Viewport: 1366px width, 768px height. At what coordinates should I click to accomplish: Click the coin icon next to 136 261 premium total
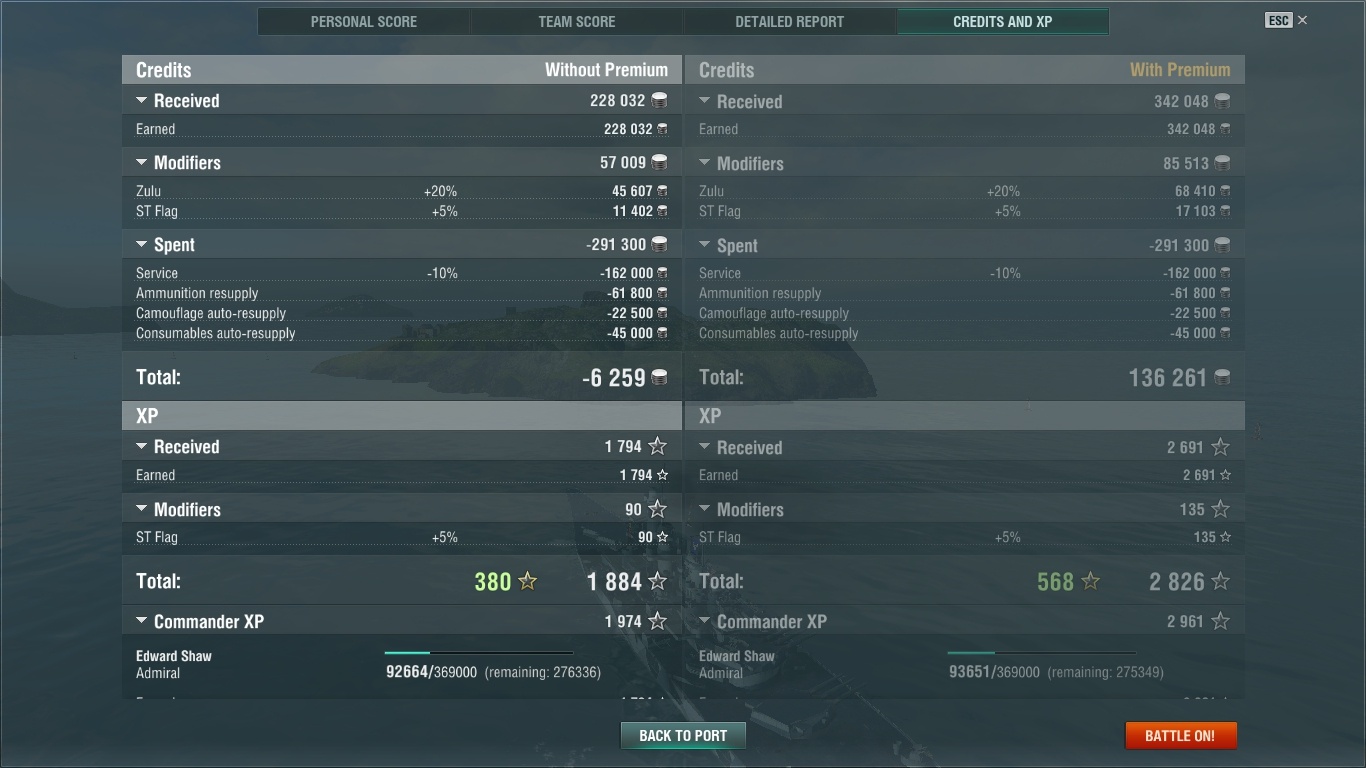pos(1222,377)
